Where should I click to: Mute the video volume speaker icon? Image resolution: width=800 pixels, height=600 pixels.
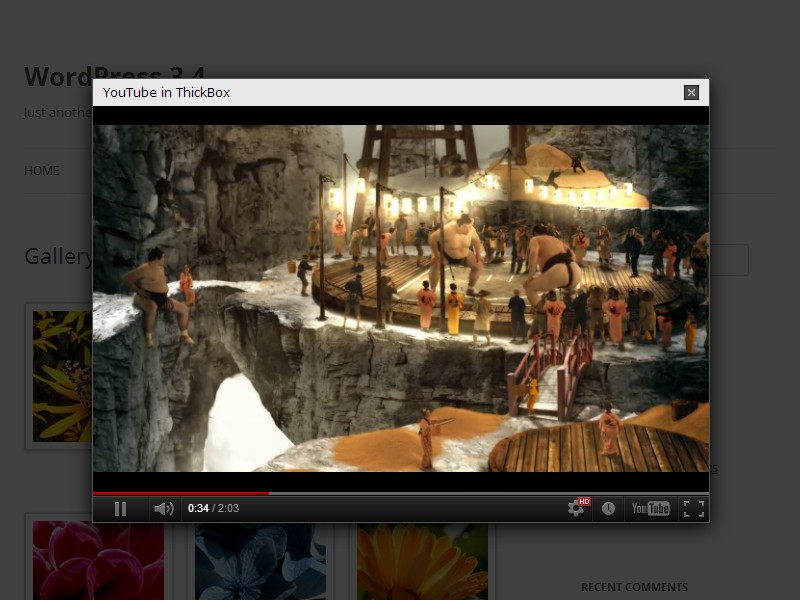point(164,509)
